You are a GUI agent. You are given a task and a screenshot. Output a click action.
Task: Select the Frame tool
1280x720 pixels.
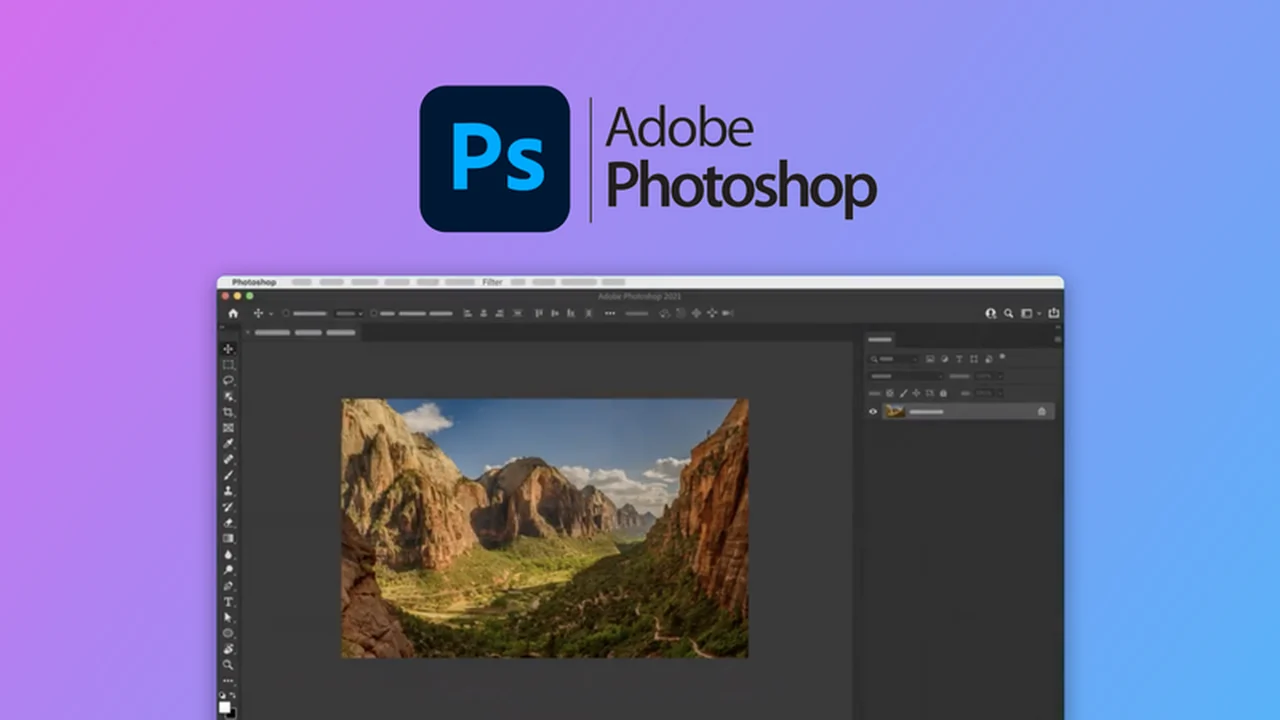(228, 428)
